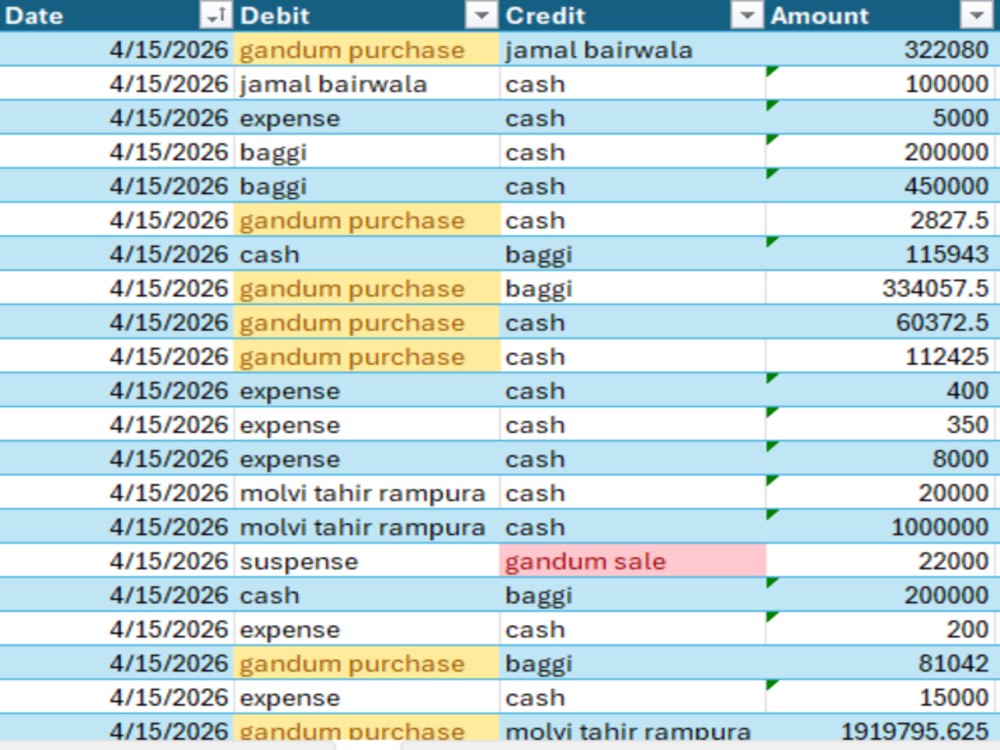Select 'gandum purchase' in the 334057.5 row
Viewport: 1000px width, 750px height.
367,288
